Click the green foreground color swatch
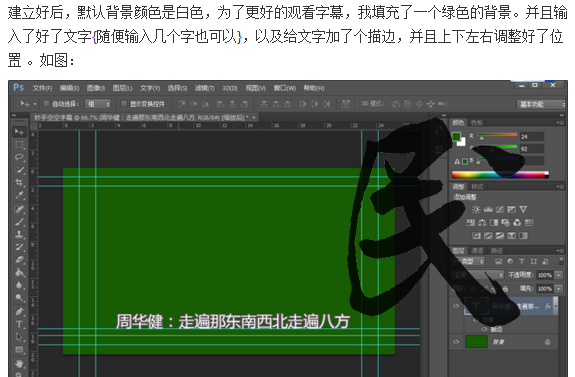Screen dimensions: 575x377 (456, 137)
